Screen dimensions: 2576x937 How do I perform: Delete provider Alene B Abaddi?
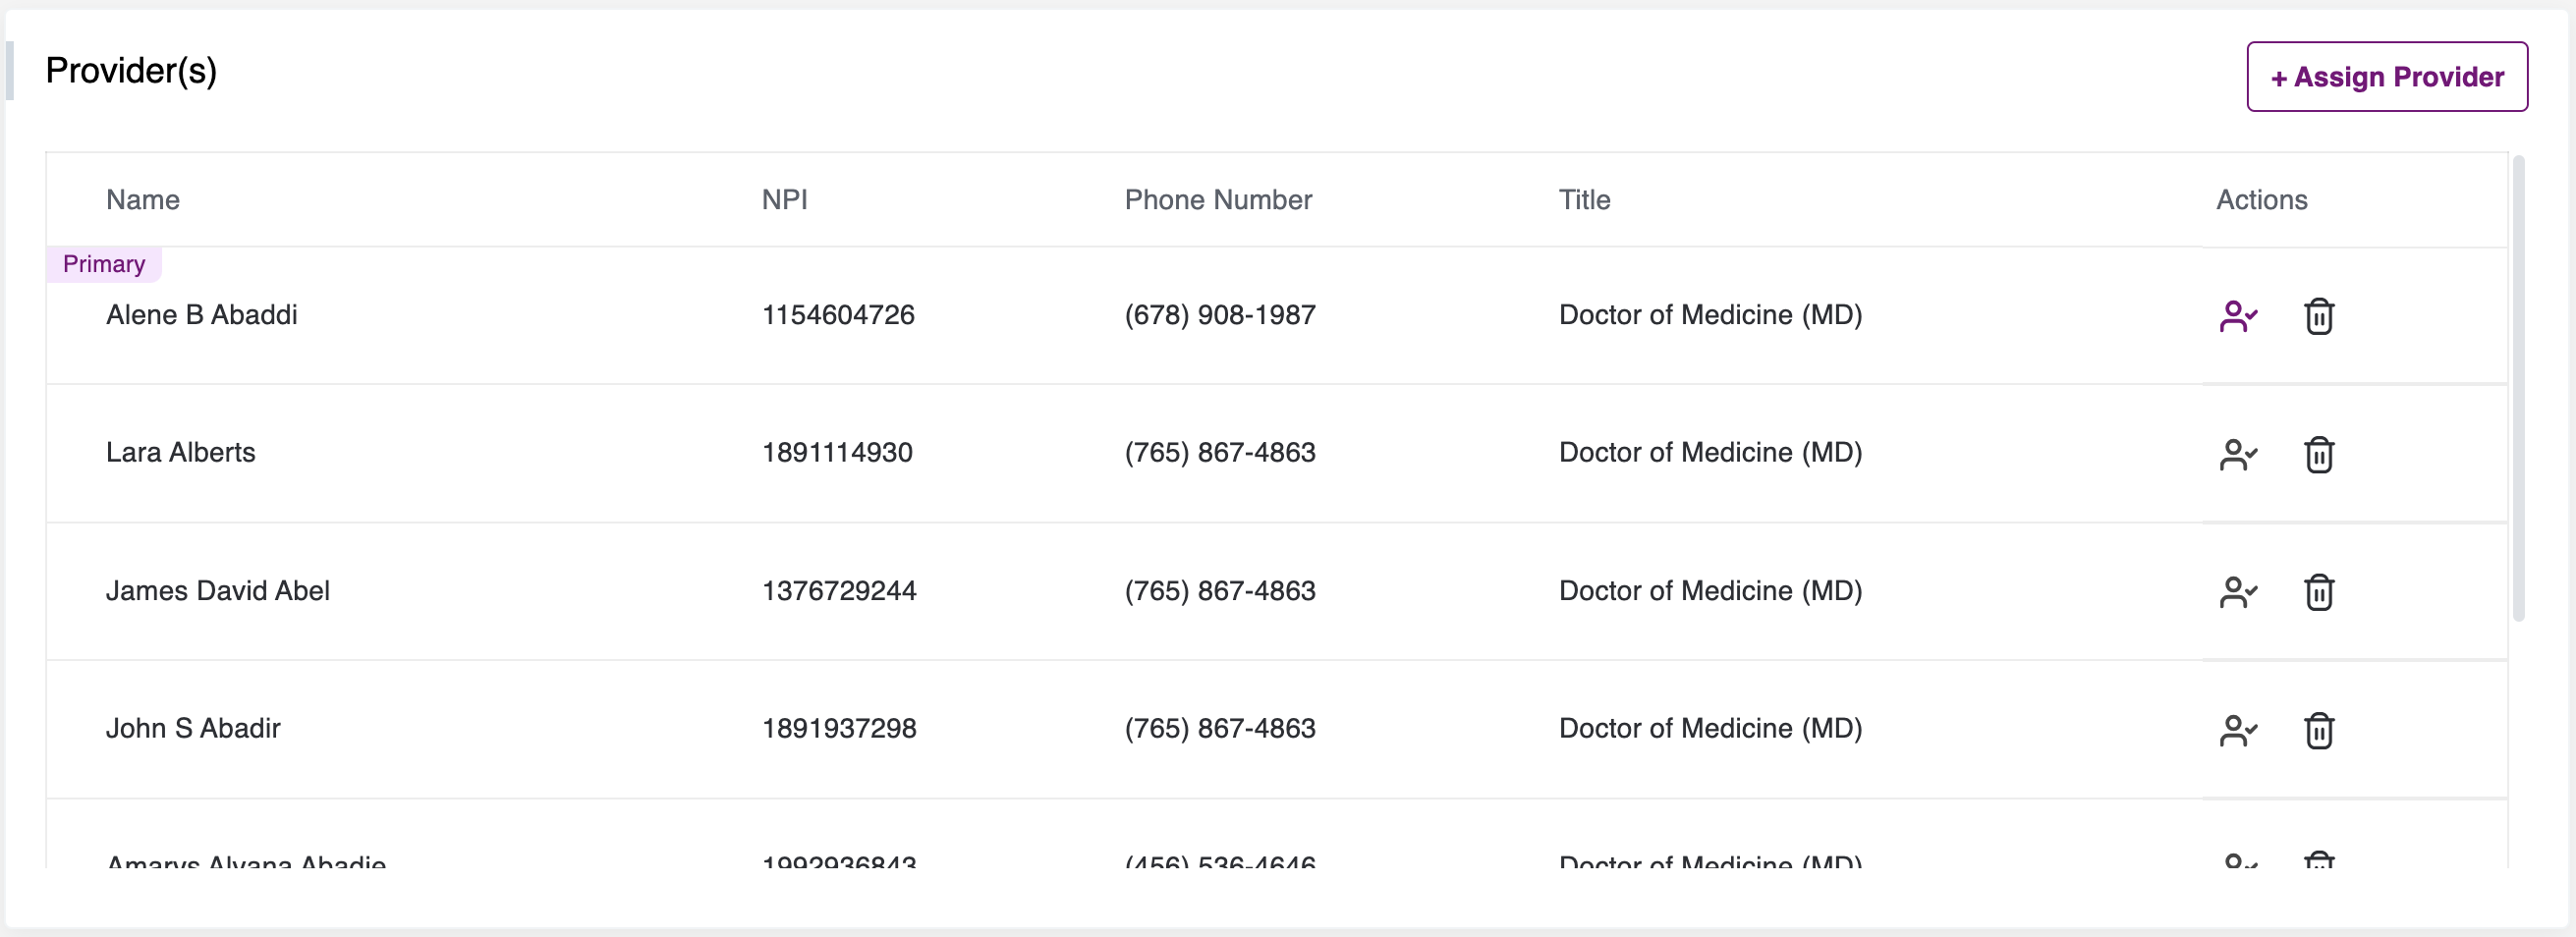click(2318, 316)
